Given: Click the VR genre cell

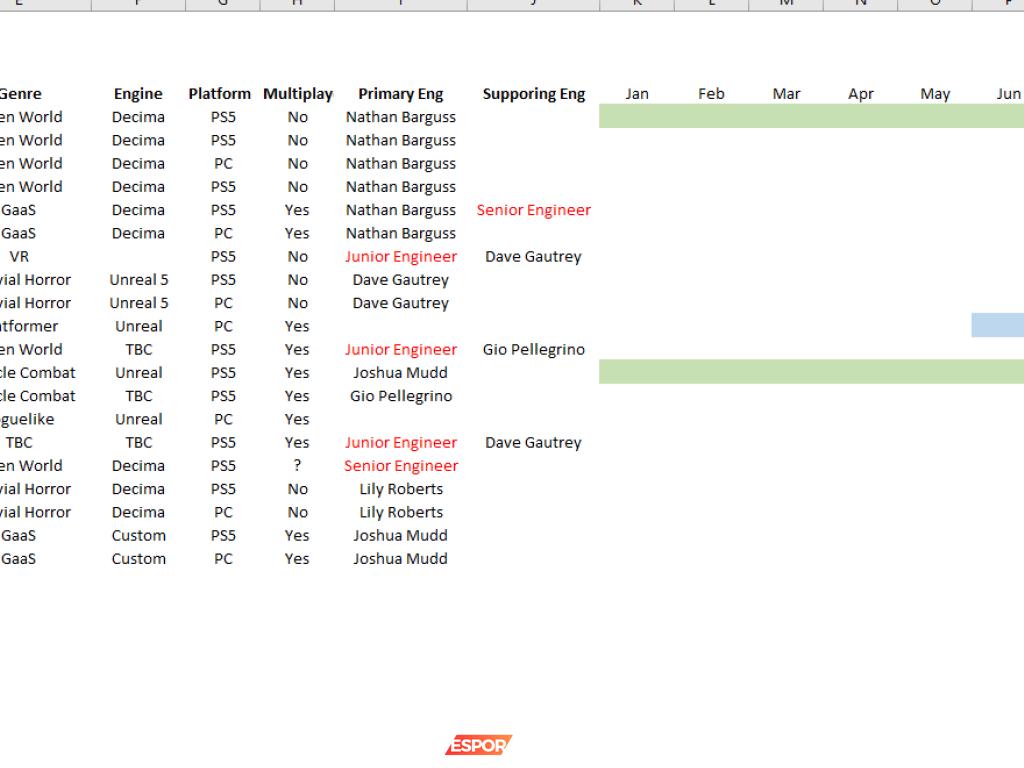Looking at the screenshot, I should 19,257.
